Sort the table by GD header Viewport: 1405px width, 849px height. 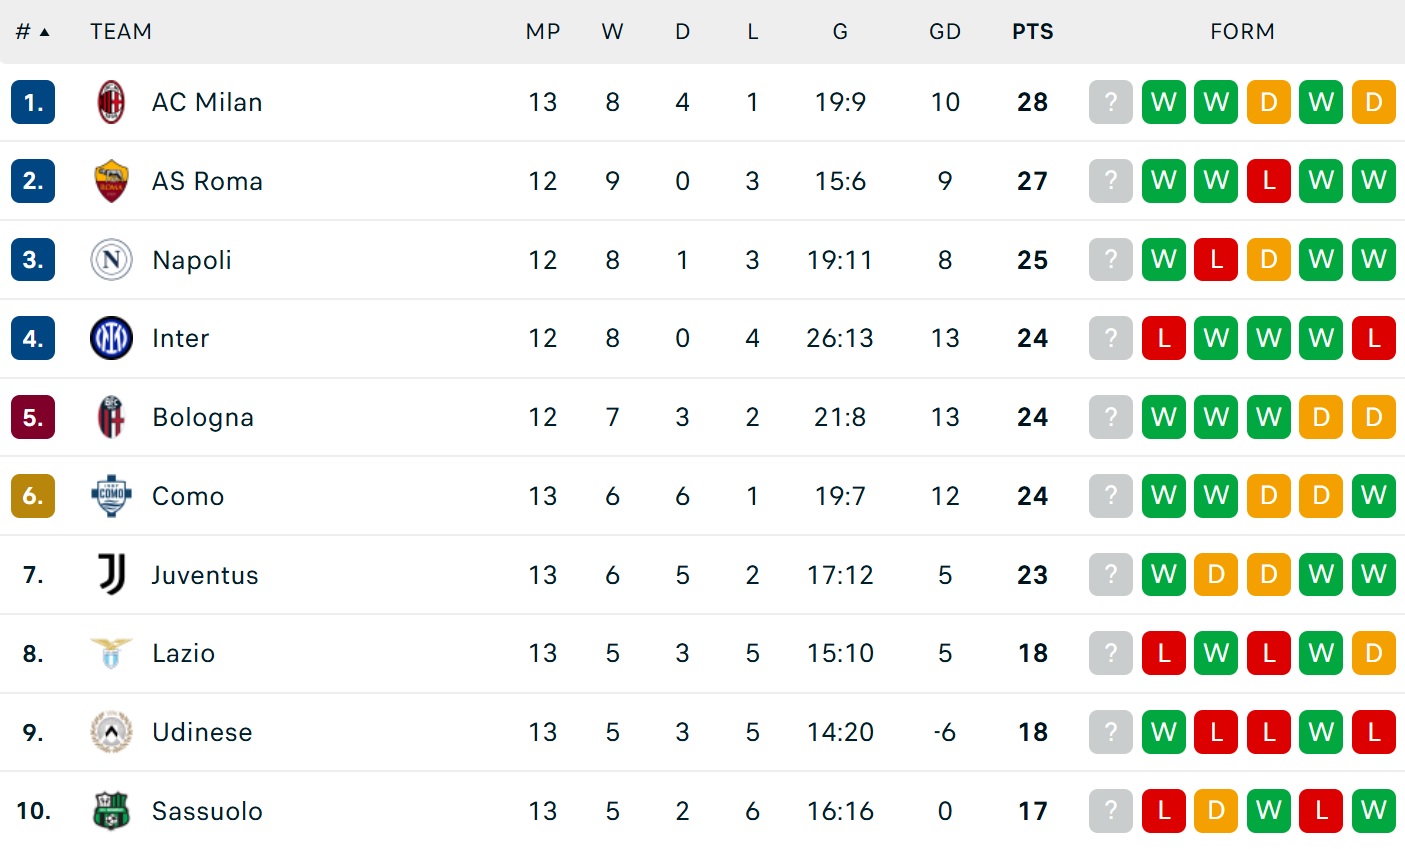[x=944, y=32]
